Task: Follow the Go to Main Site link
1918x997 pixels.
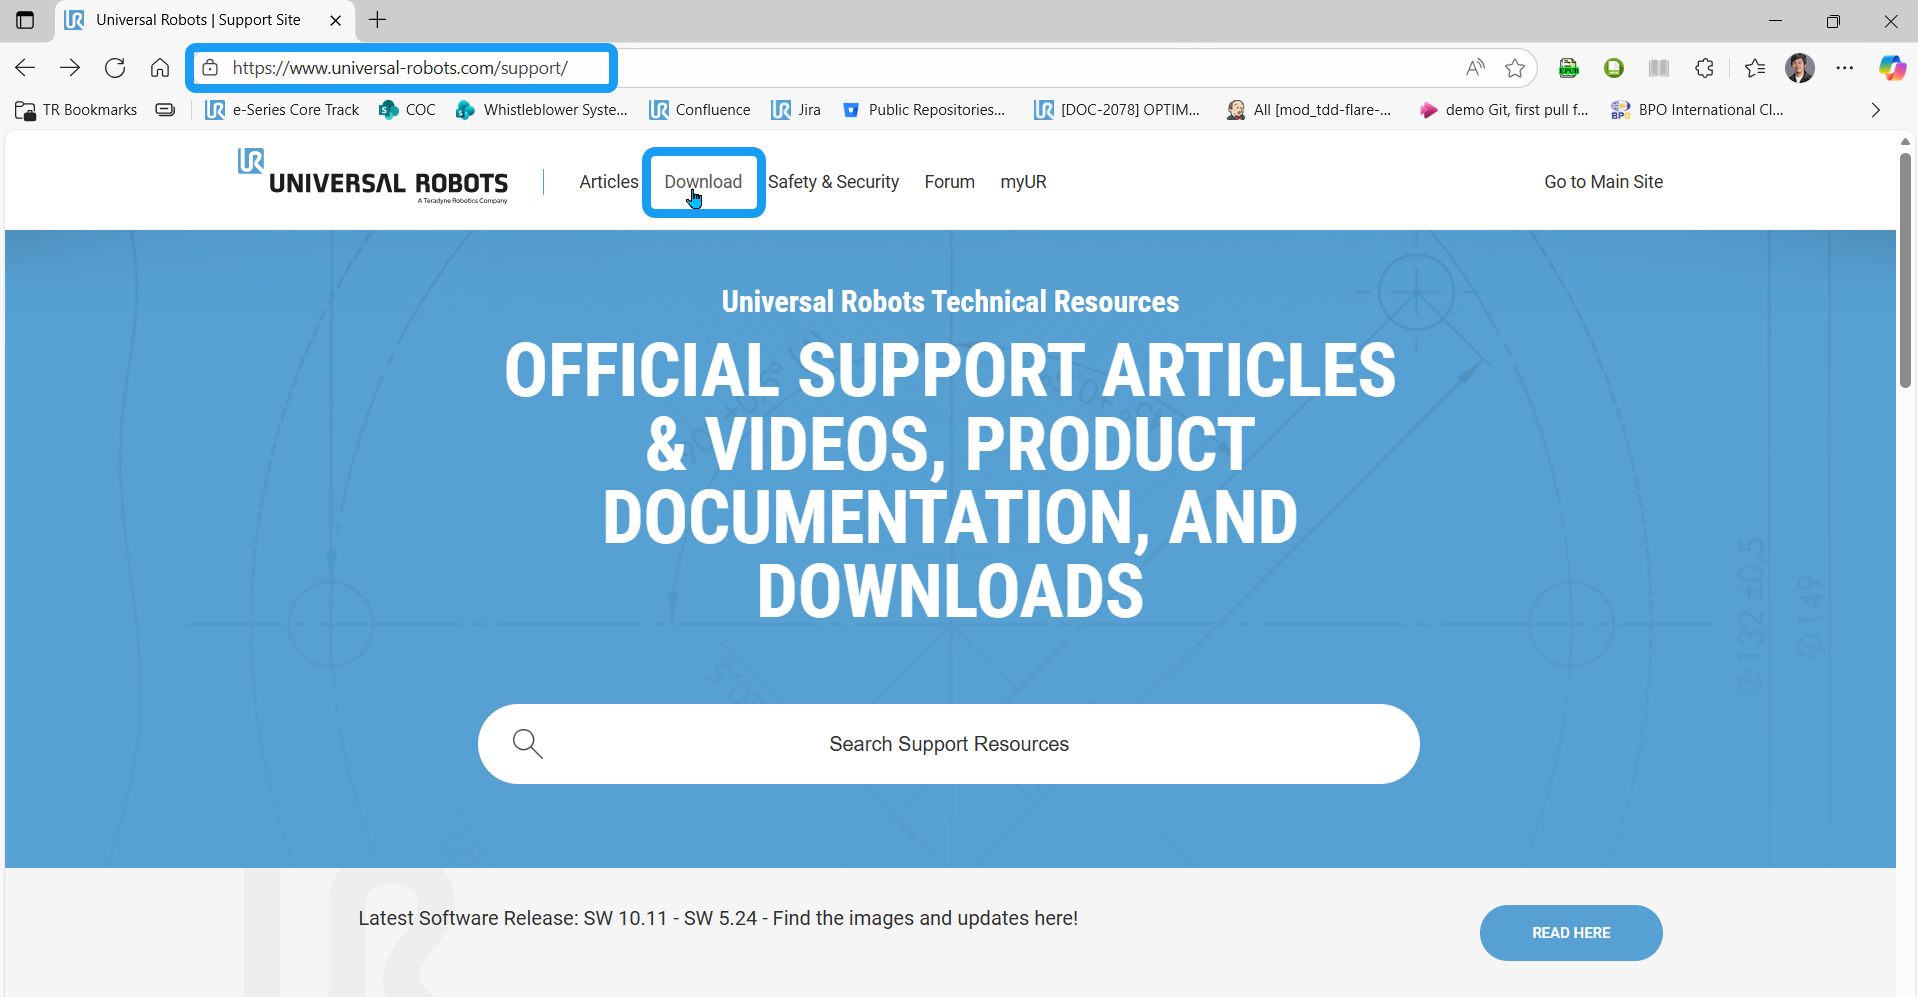Action: pos(1603,182)
